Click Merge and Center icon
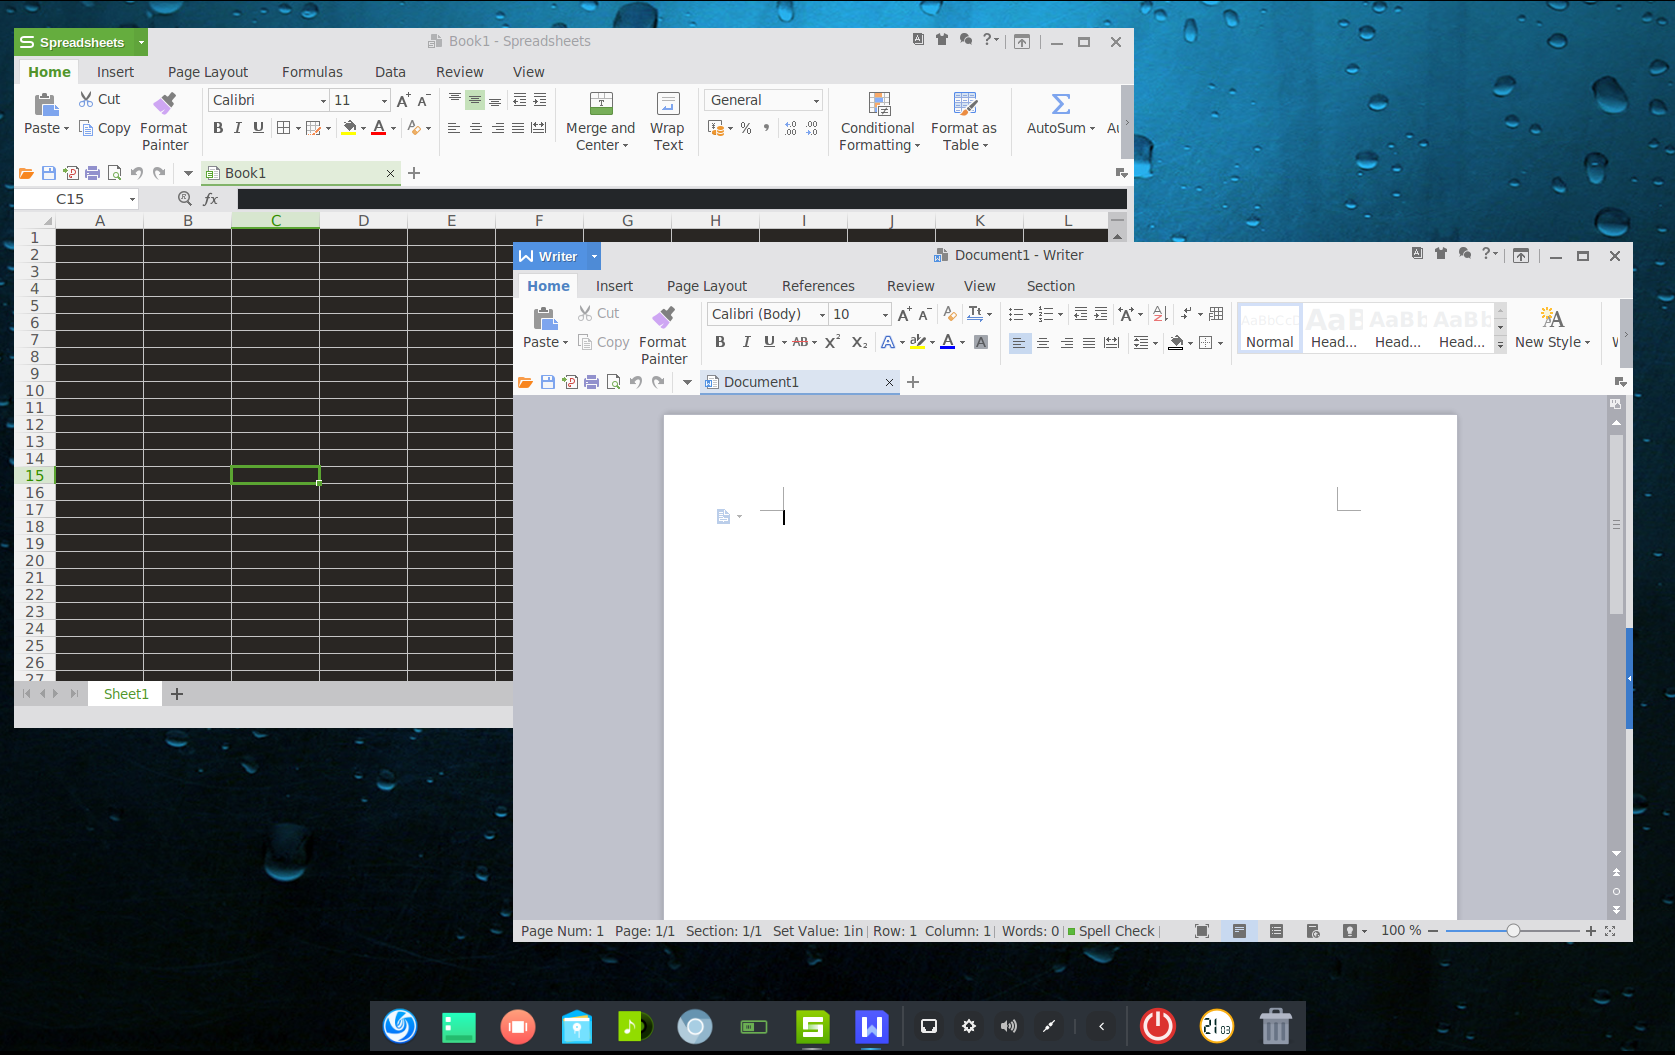The width and height of the screenshot is (1675, 1055). click(601, 104)
